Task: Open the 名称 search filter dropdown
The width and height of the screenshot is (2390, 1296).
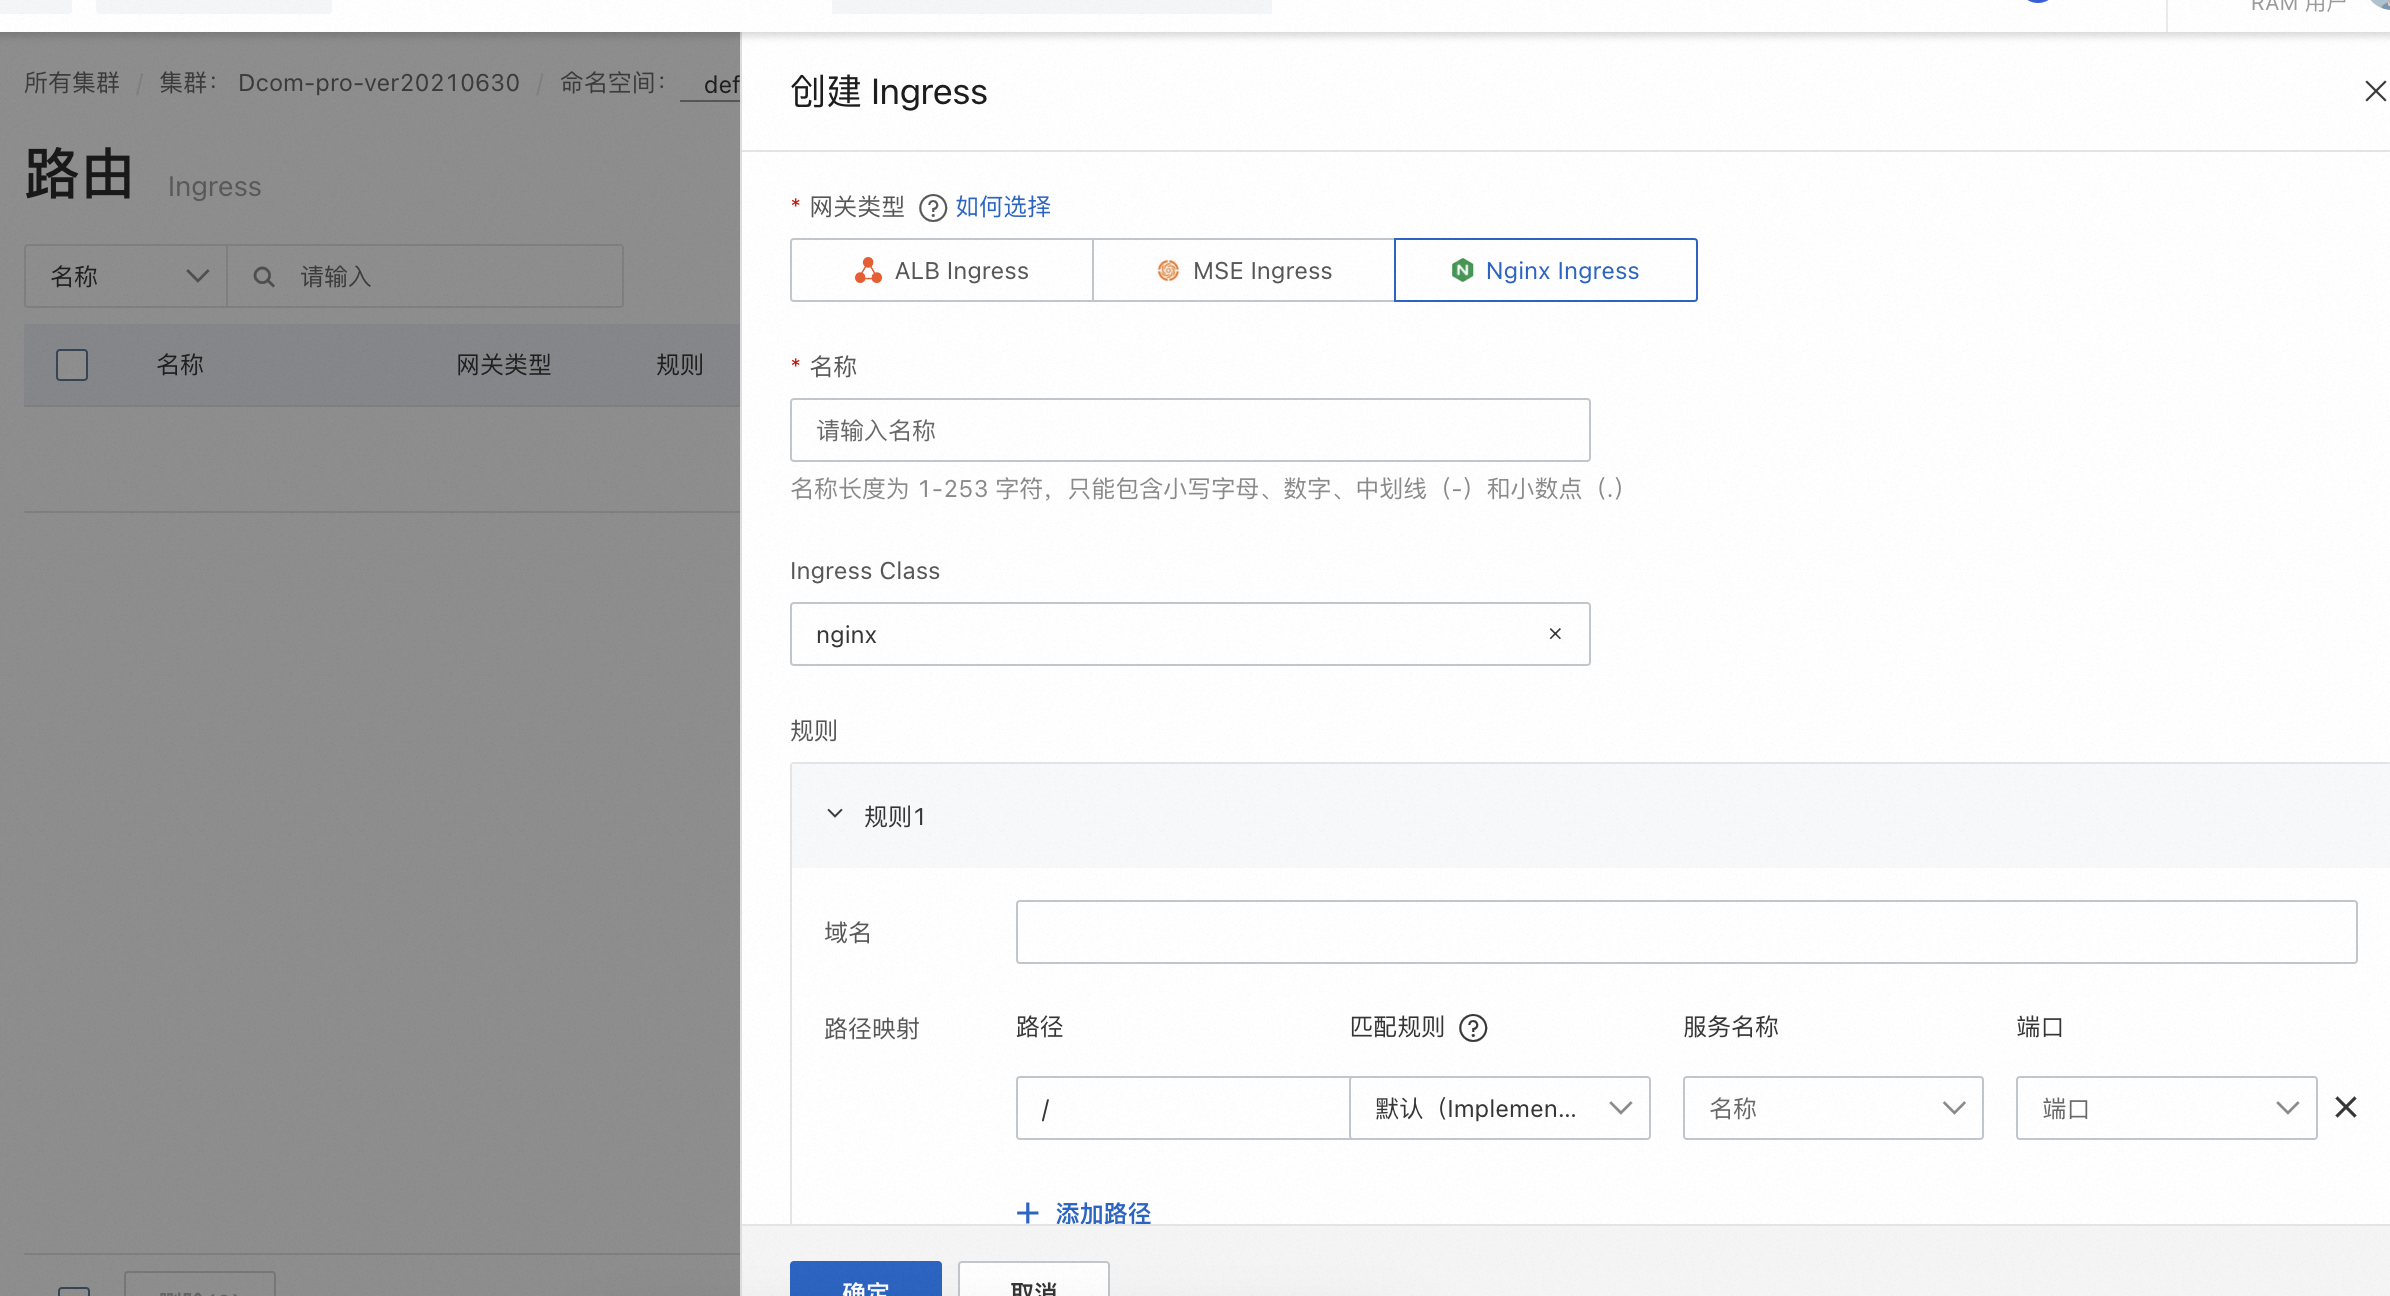Action: point(126,276)
